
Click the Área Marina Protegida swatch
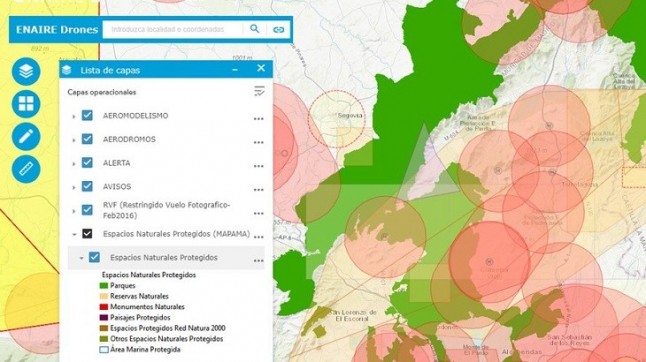104,350
